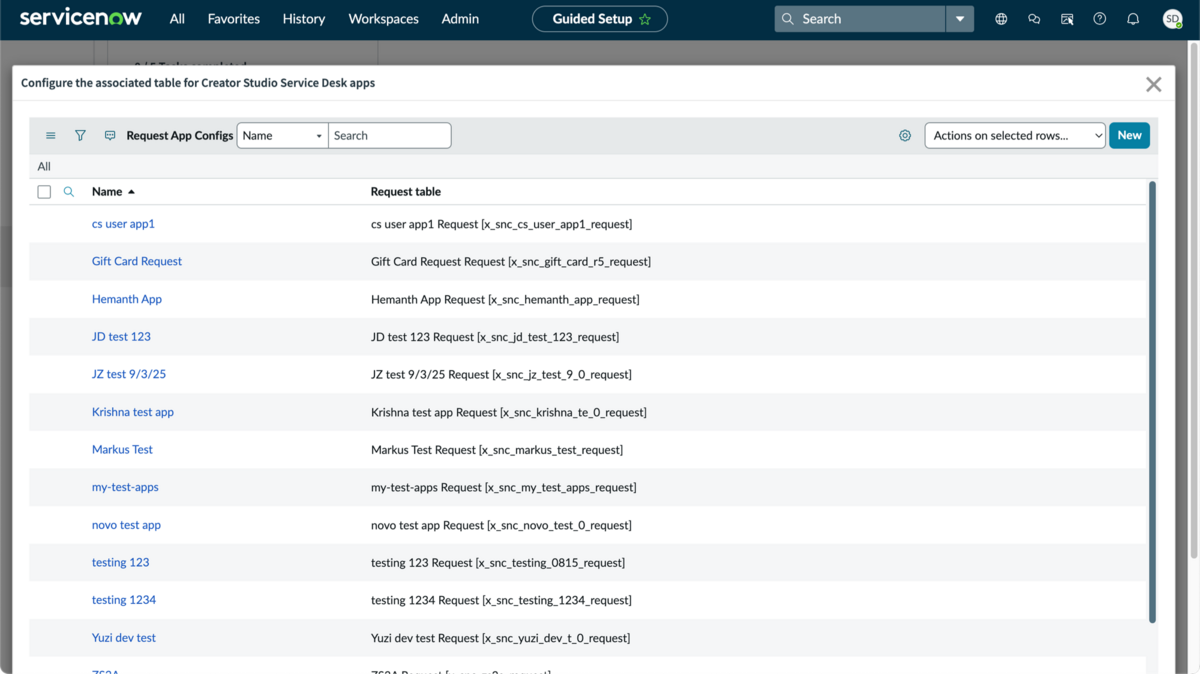The image size is (1200, 674).
Task: Open the Hemanth App record
Action: (127, 299)
